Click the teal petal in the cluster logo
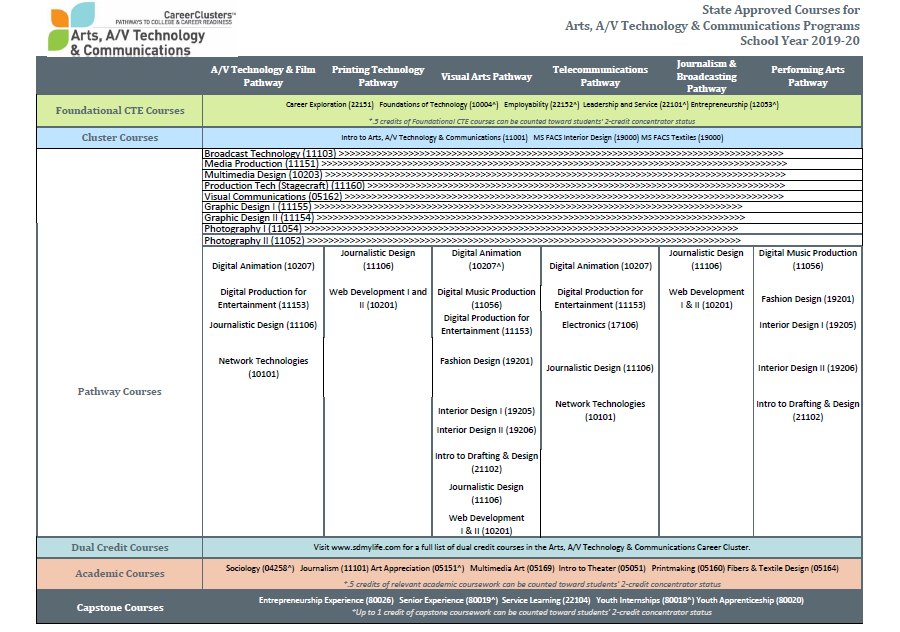The height and width of the screenshot is (632, 900). 83,14
